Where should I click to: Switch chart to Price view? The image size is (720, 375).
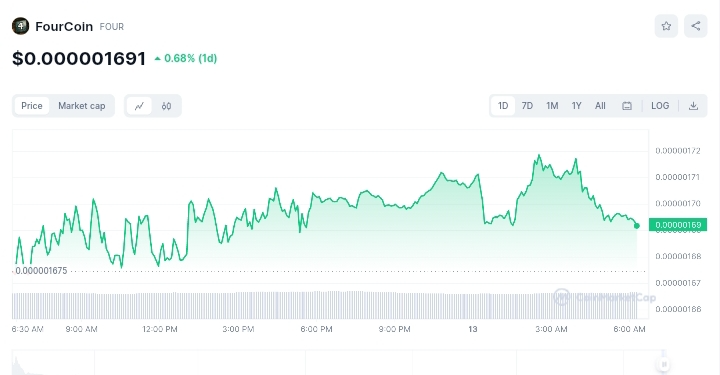click(32, 106)
